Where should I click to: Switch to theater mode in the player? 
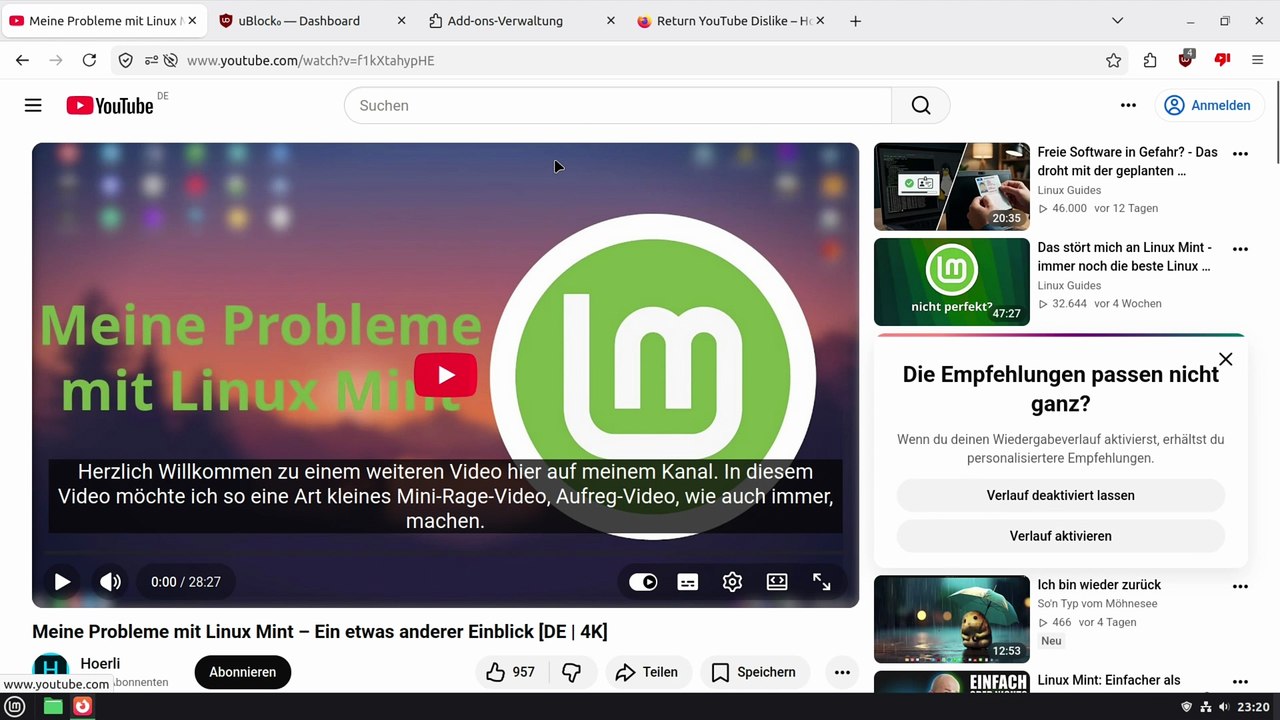point(777,582)
